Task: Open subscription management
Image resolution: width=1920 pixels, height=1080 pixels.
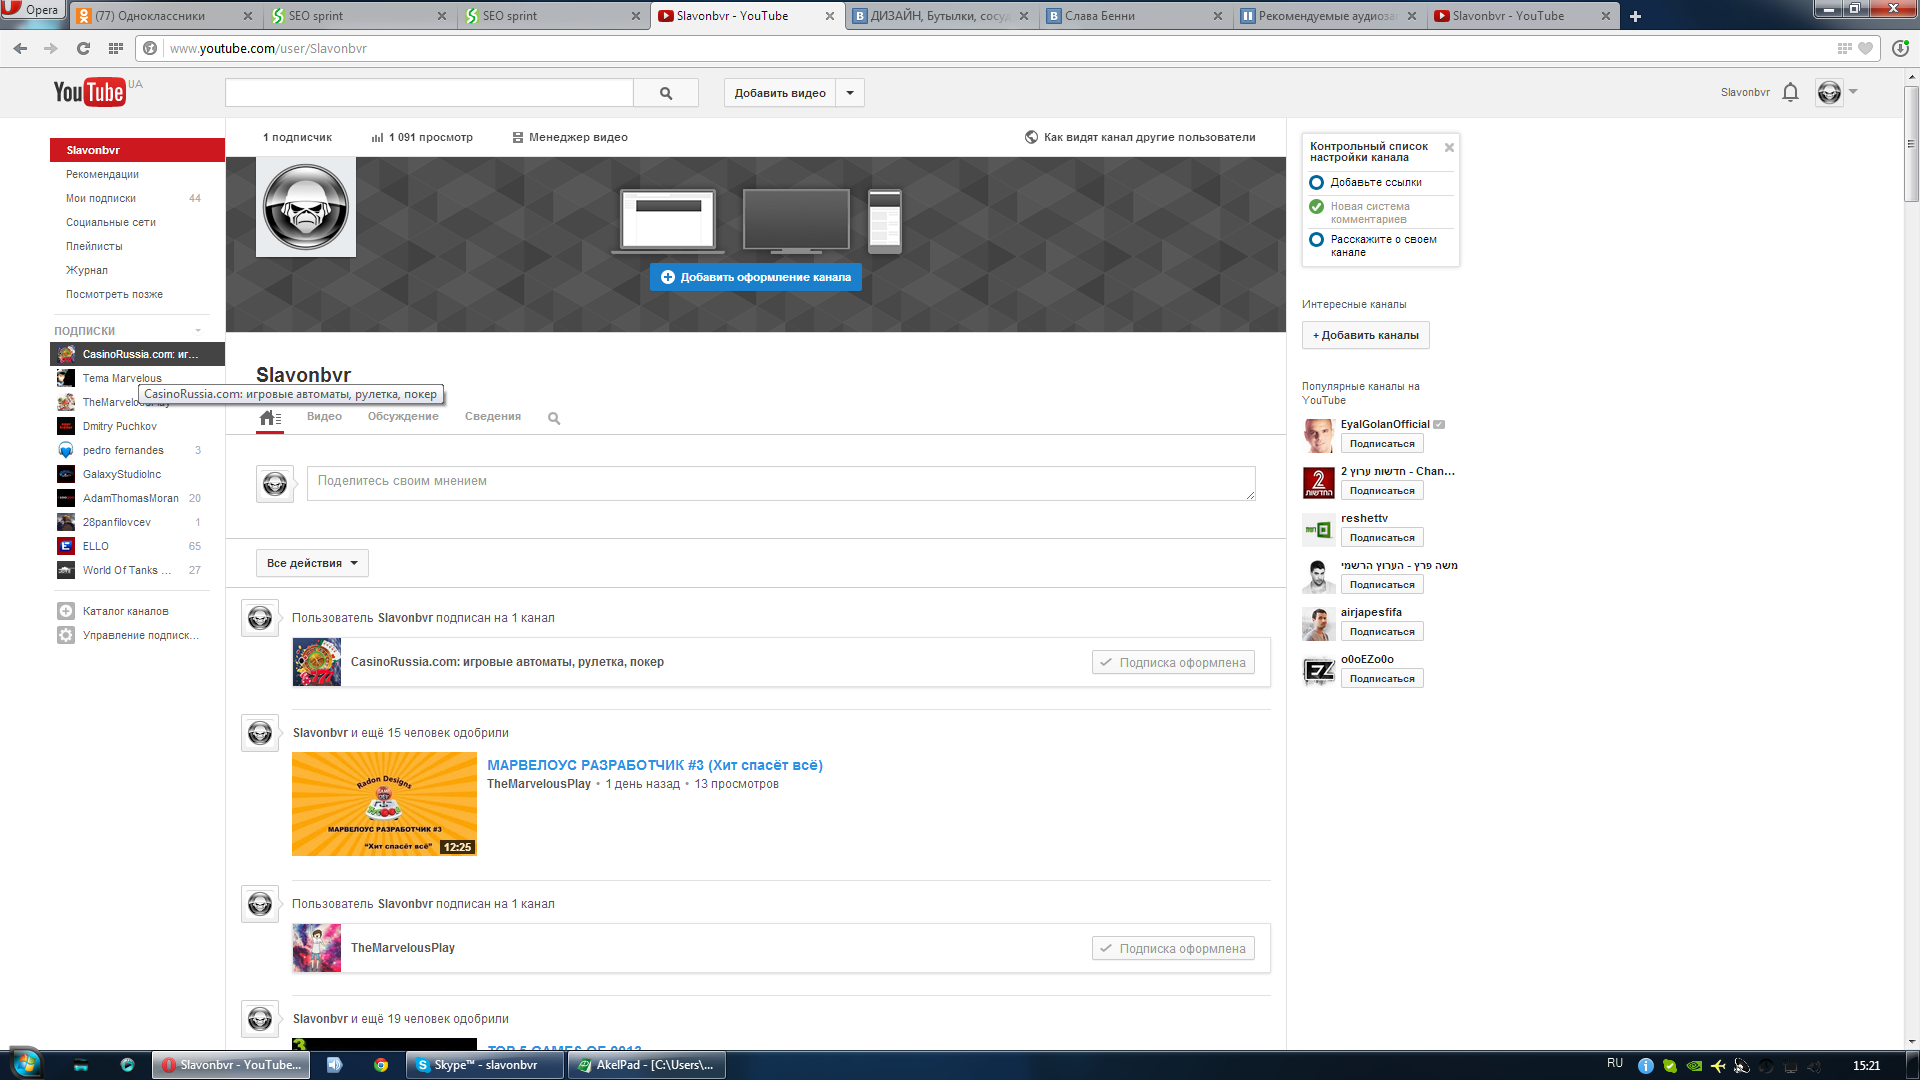Action: (130, 635)
